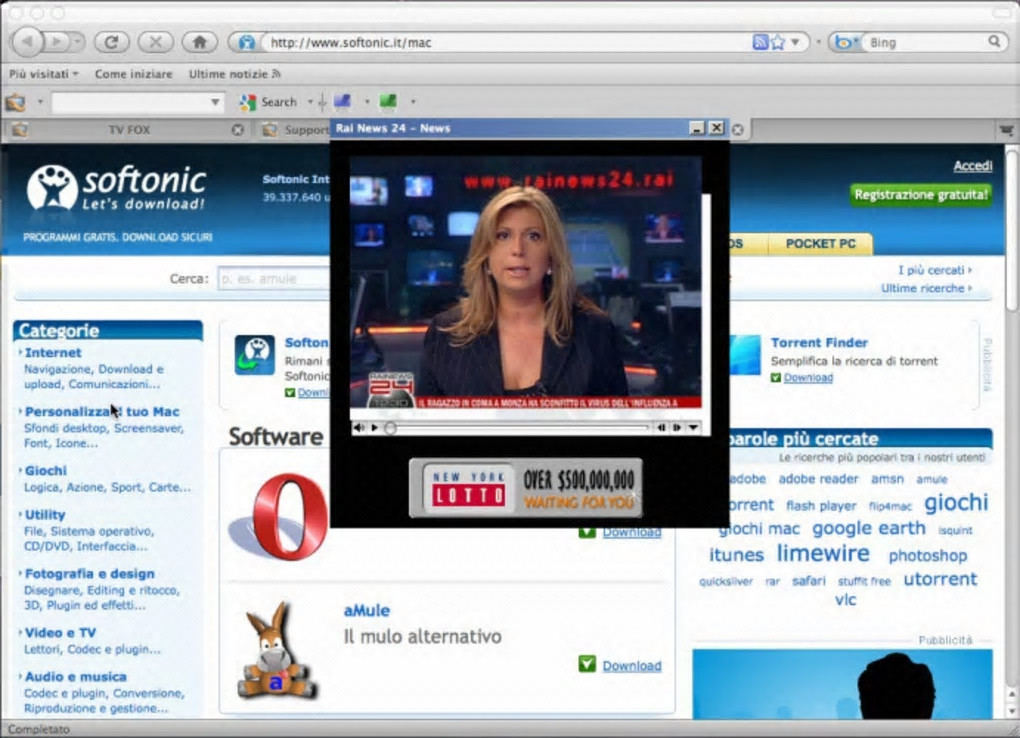This screenshot has height=738, width=1020.
Task: Click the green check under Torrent Finder
Action: click(775, 377)
